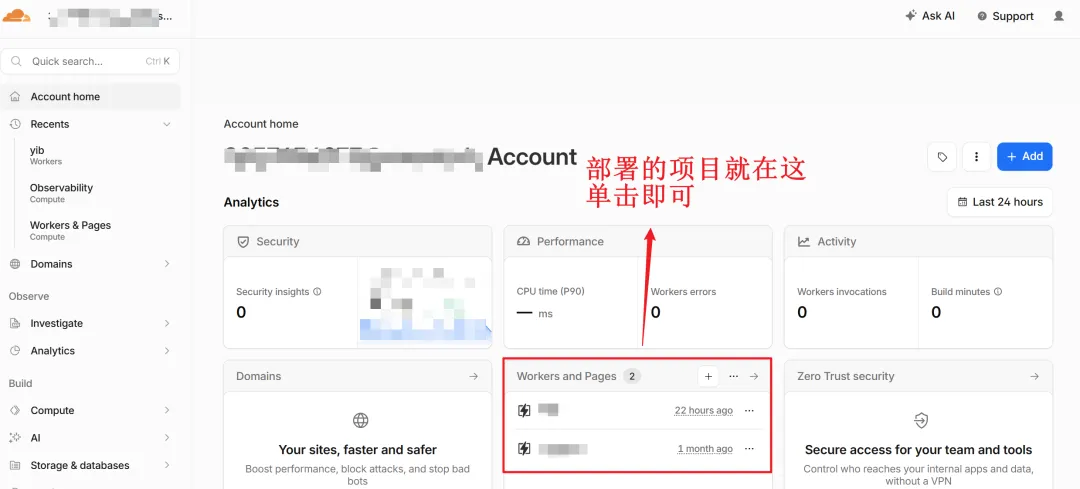Open recent Workers & Pages item
Image resolution: width=1080 pixels, height=489 pixels.
[70, 230]
